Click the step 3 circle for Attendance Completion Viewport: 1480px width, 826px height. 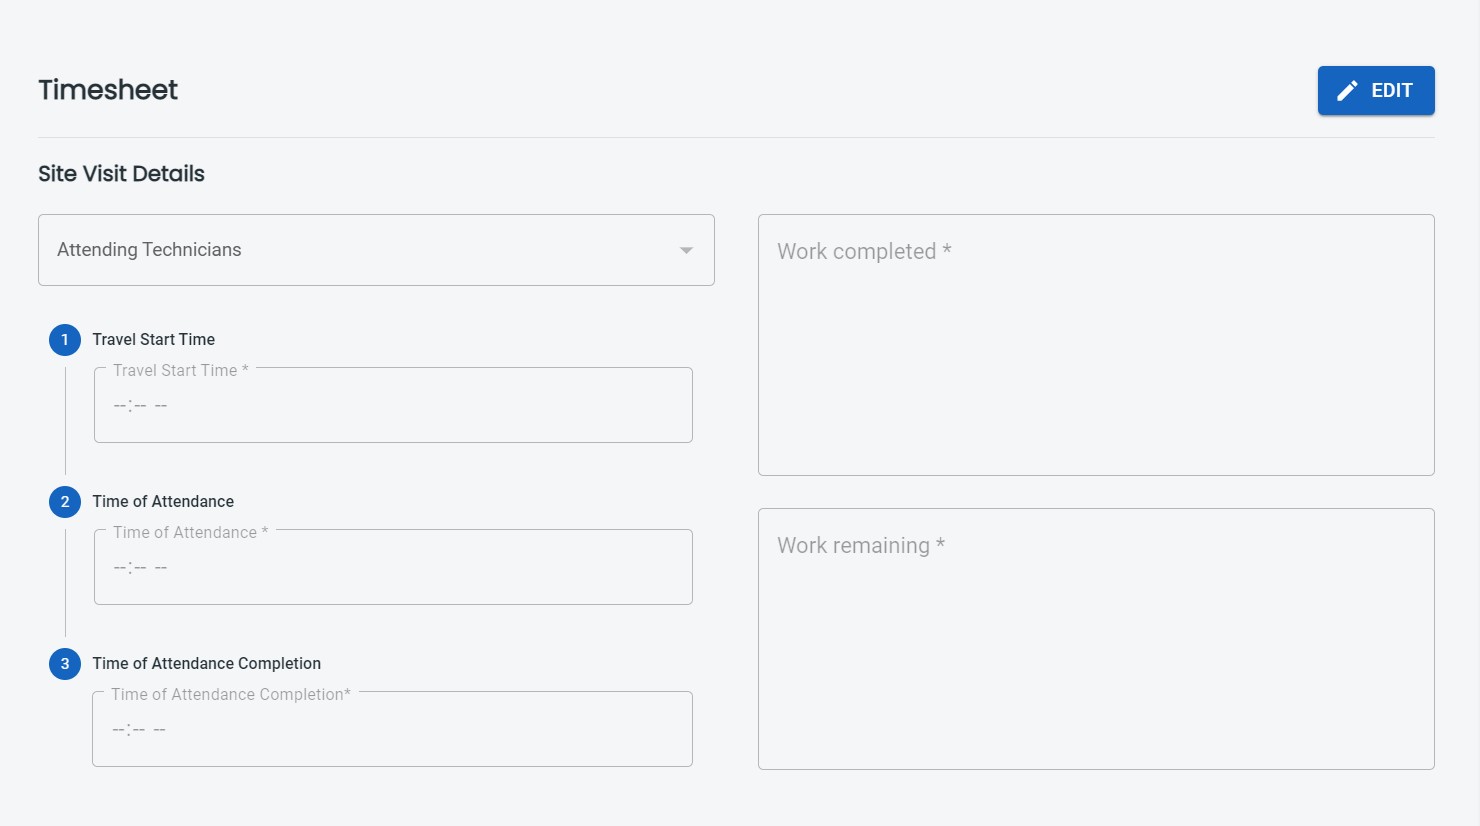(65, 664)
